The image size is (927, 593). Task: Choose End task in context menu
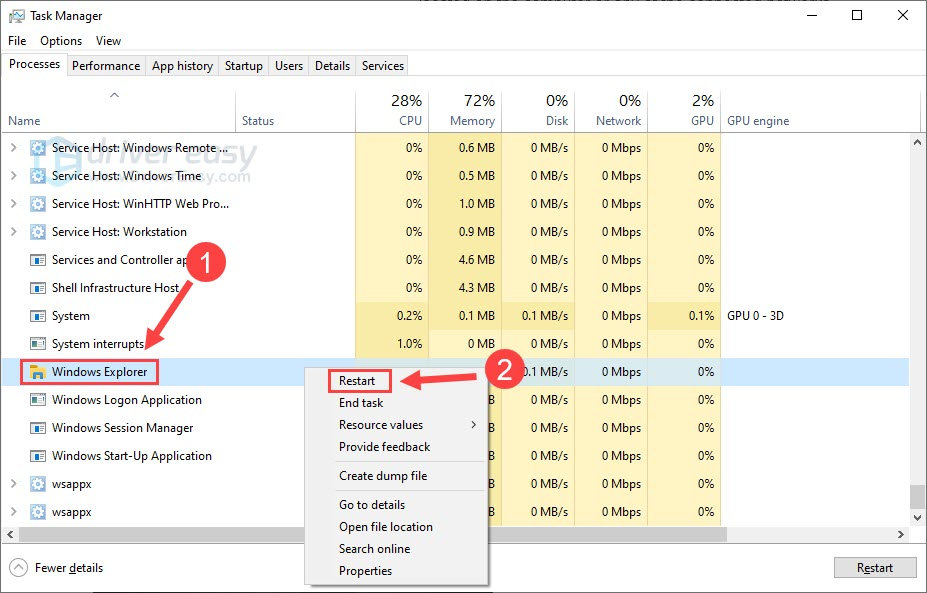tap(361, 403)
